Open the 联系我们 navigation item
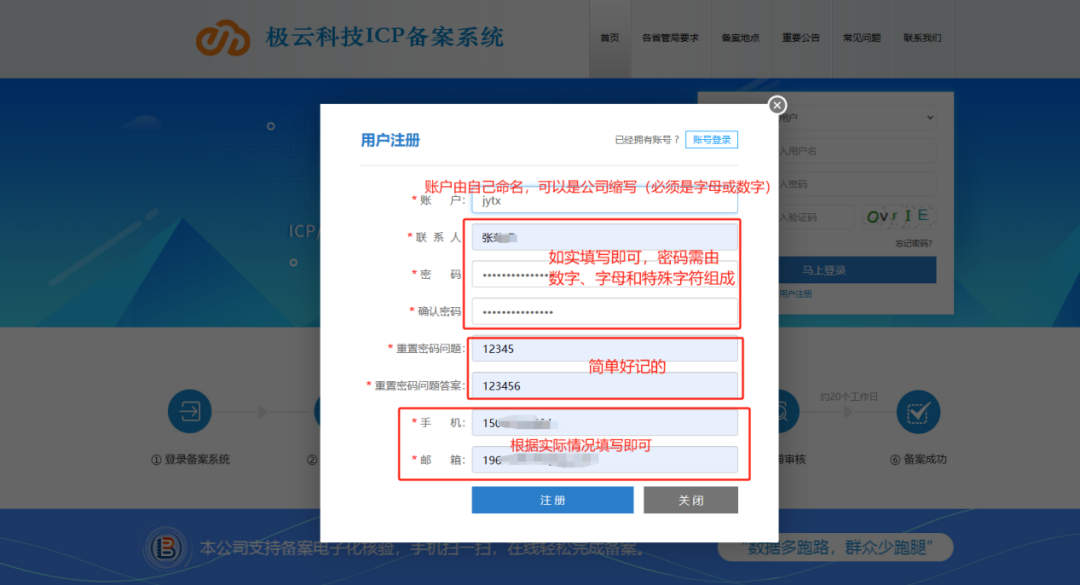 tap(922, 38)
